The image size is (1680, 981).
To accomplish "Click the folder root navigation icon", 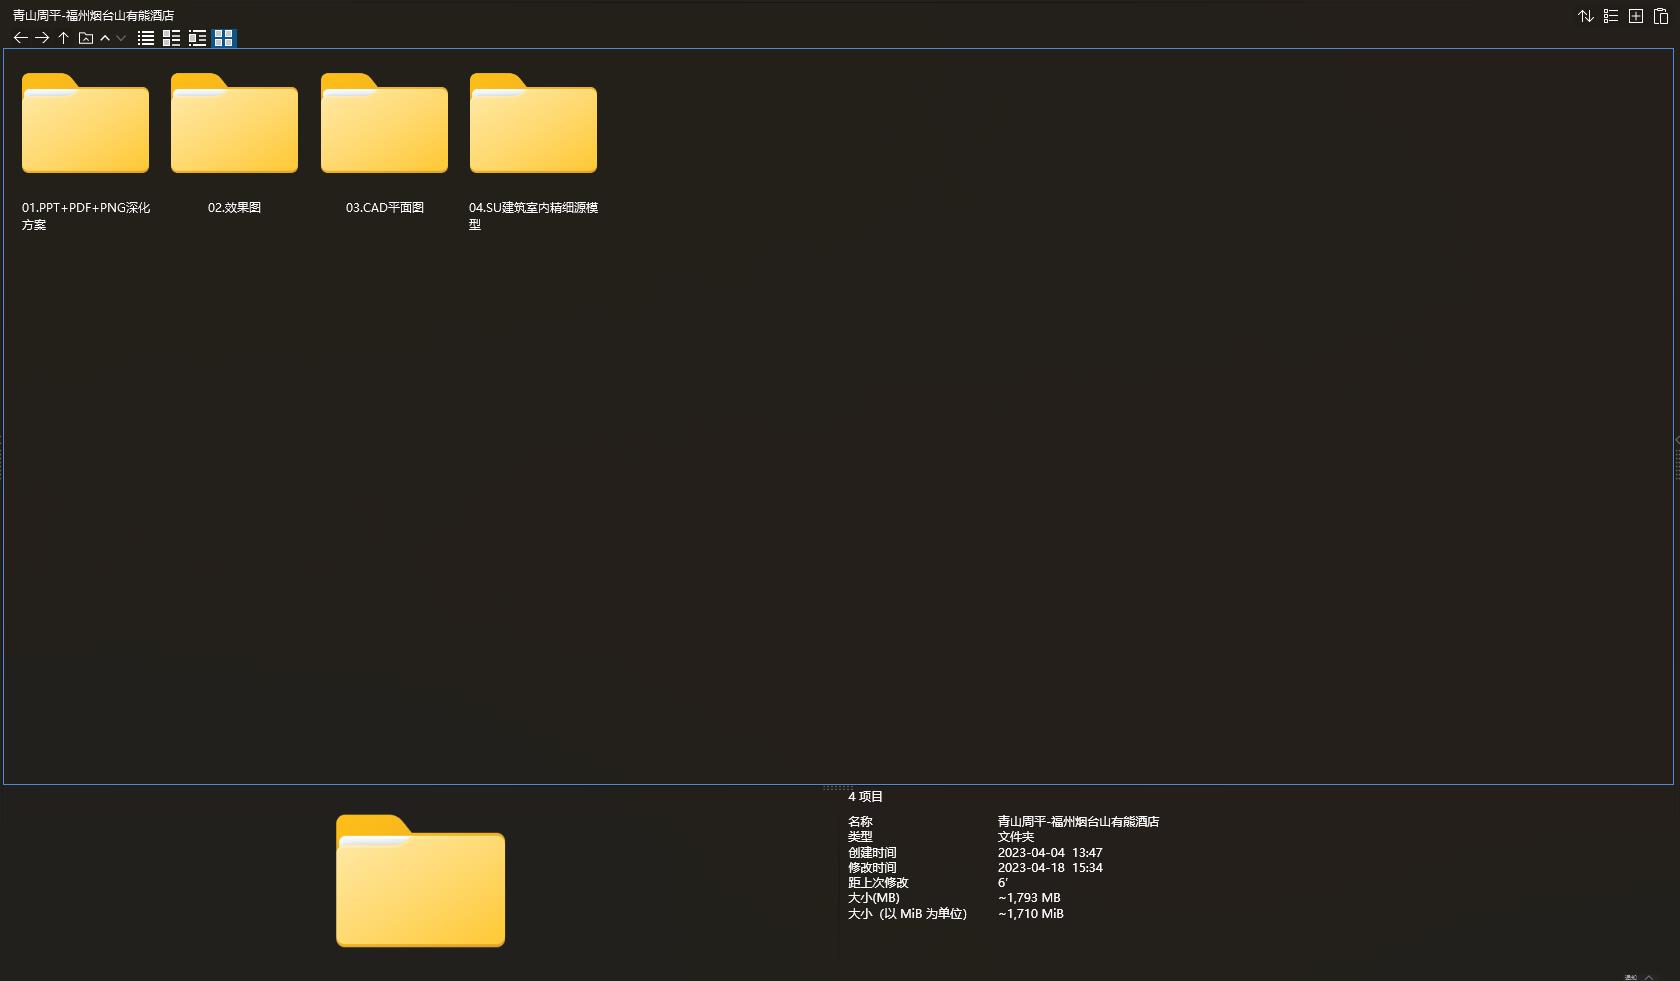I will pyautogui.click(x=86, y=38).
